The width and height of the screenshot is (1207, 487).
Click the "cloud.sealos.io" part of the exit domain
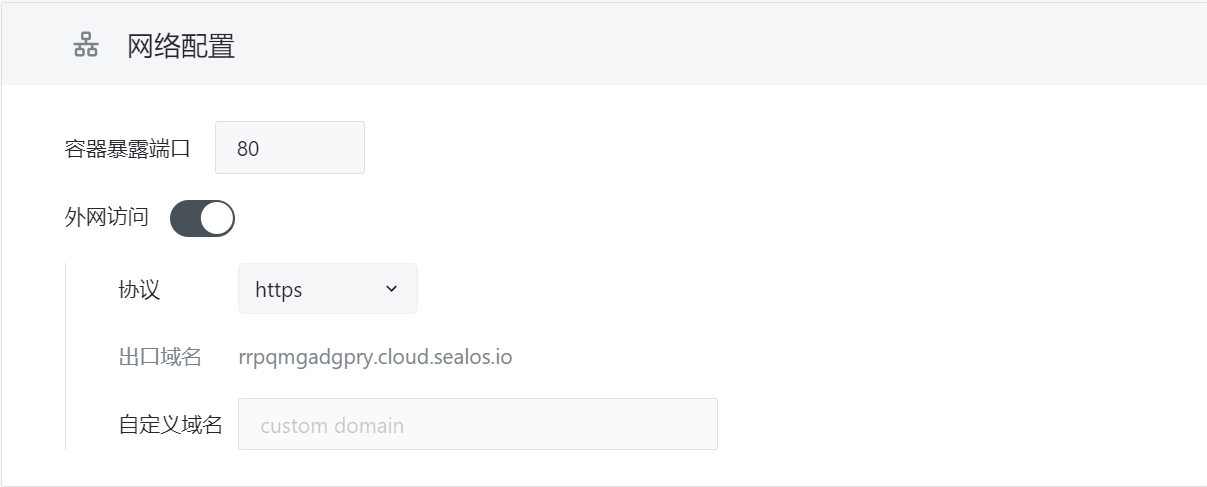(x=443, y=357)
